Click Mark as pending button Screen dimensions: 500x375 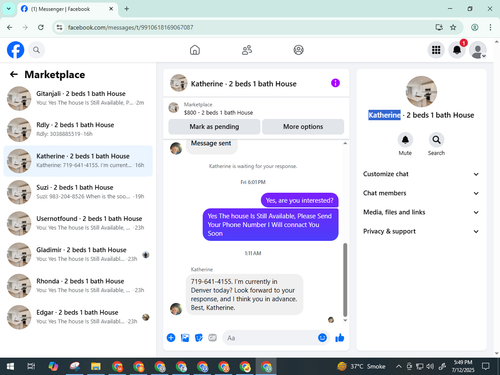click(214, 127)
